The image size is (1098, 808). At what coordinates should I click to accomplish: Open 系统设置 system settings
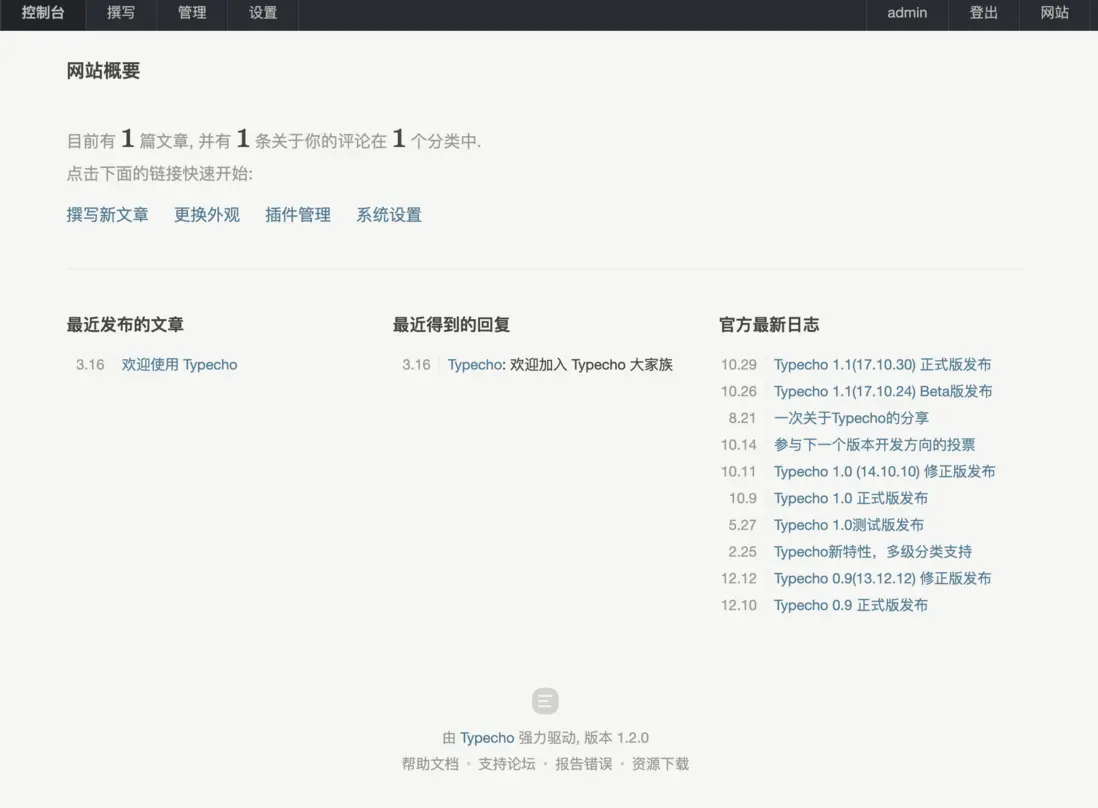click(388, 214)
